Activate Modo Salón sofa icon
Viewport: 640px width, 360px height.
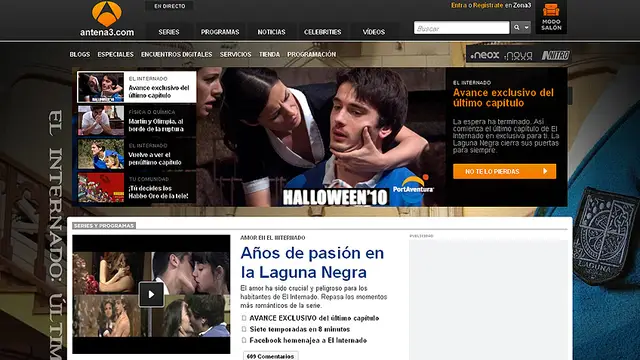point(551,10)
